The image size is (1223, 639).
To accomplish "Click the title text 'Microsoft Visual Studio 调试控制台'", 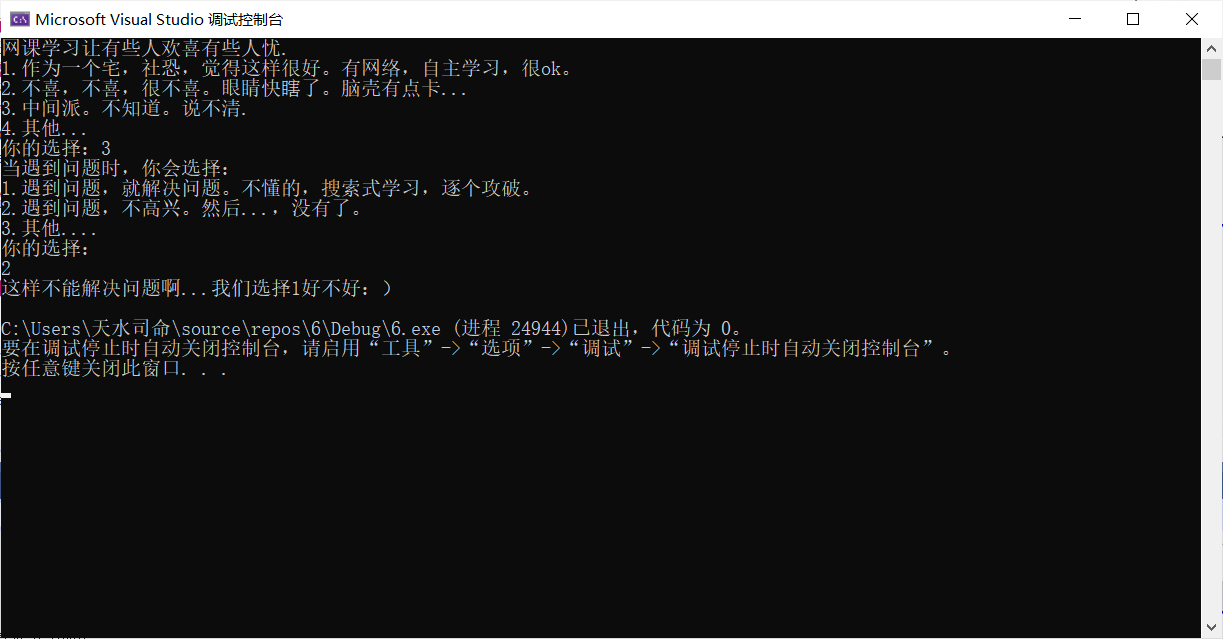I will click(160, 19).
